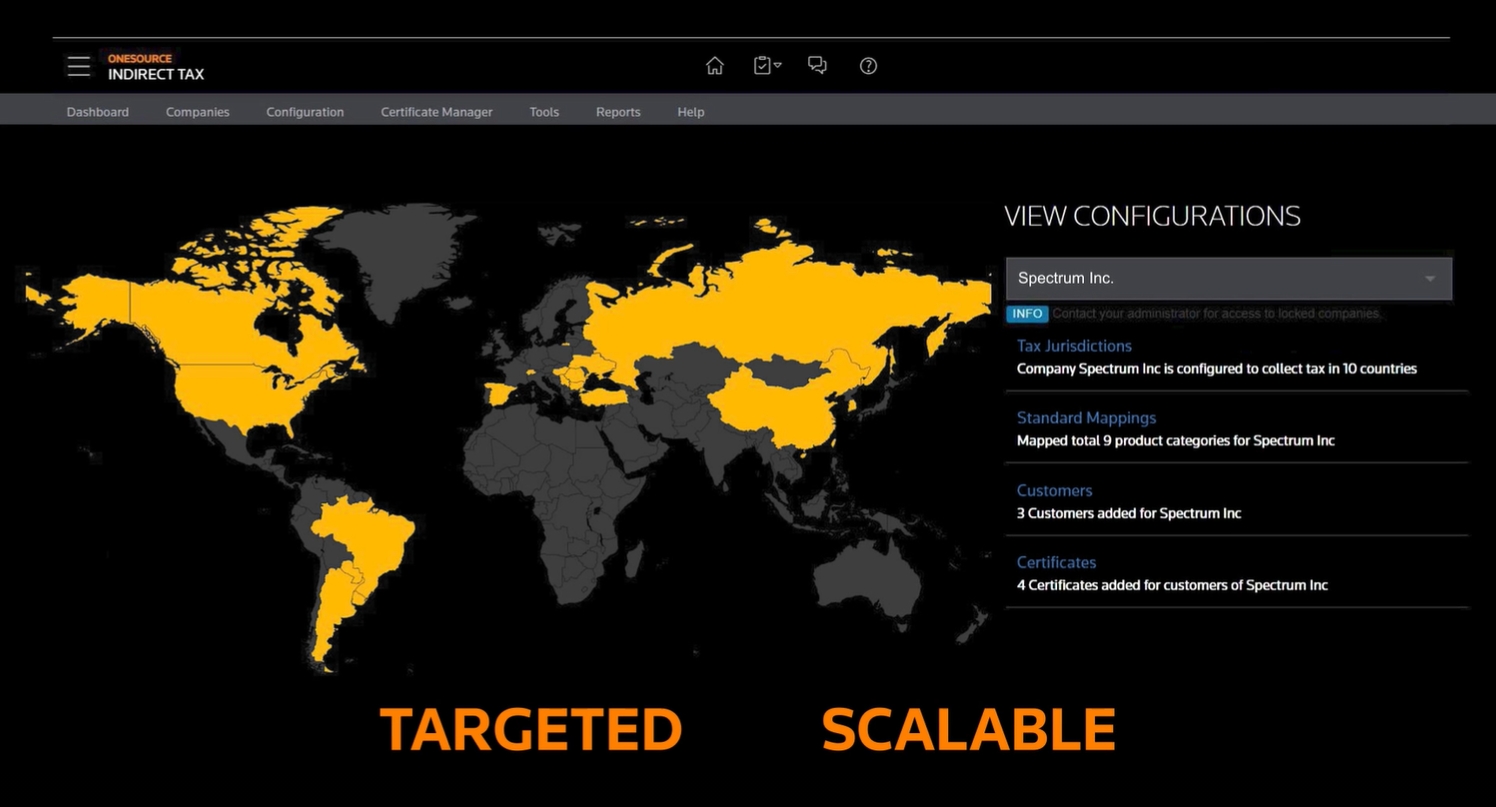
Task: View the Customers configuration link
Action: pos(1054,490)
